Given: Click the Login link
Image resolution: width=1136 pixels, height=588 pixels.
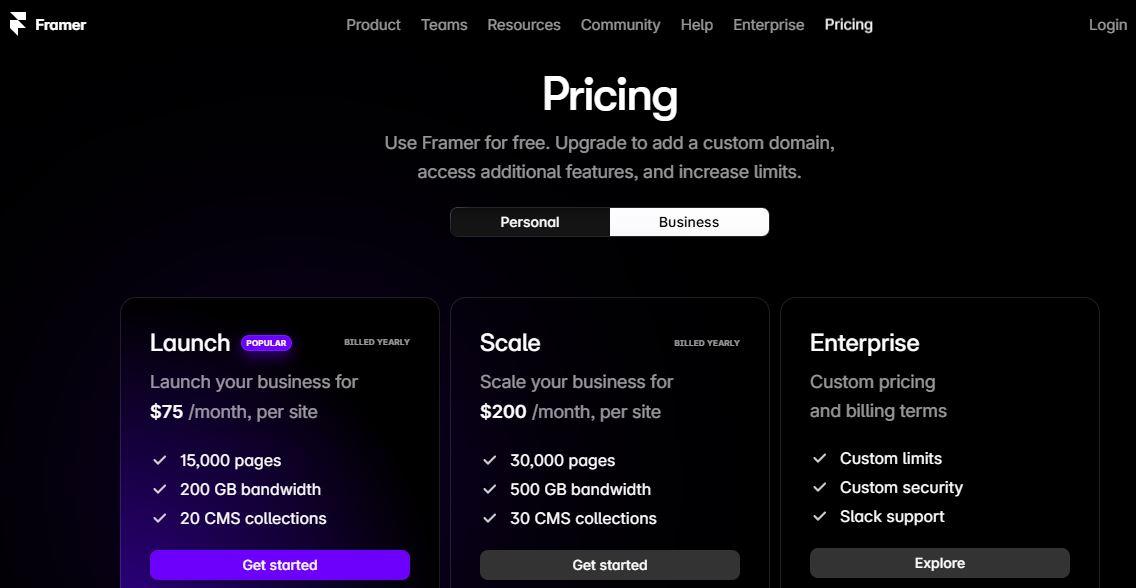Looking at the screenshot, I should (1107, 25).
